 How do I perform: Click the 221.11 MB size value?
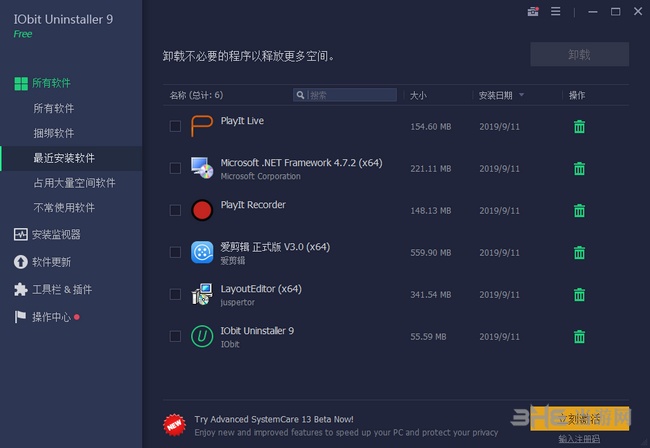click(431, 169)
